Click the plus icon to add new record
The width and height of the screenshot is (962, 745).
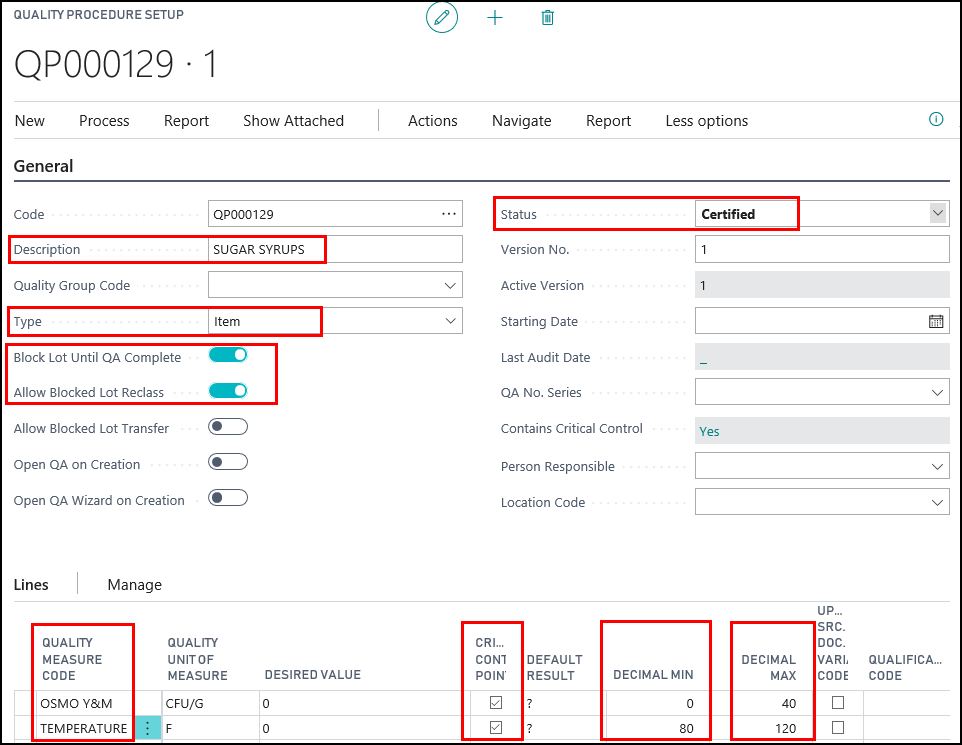495,18
